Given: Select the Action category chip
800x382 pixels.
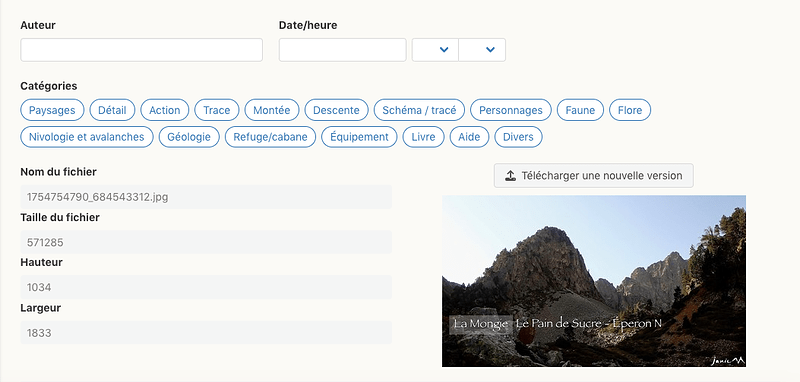Looking at the screenshot, I should 165,110.
